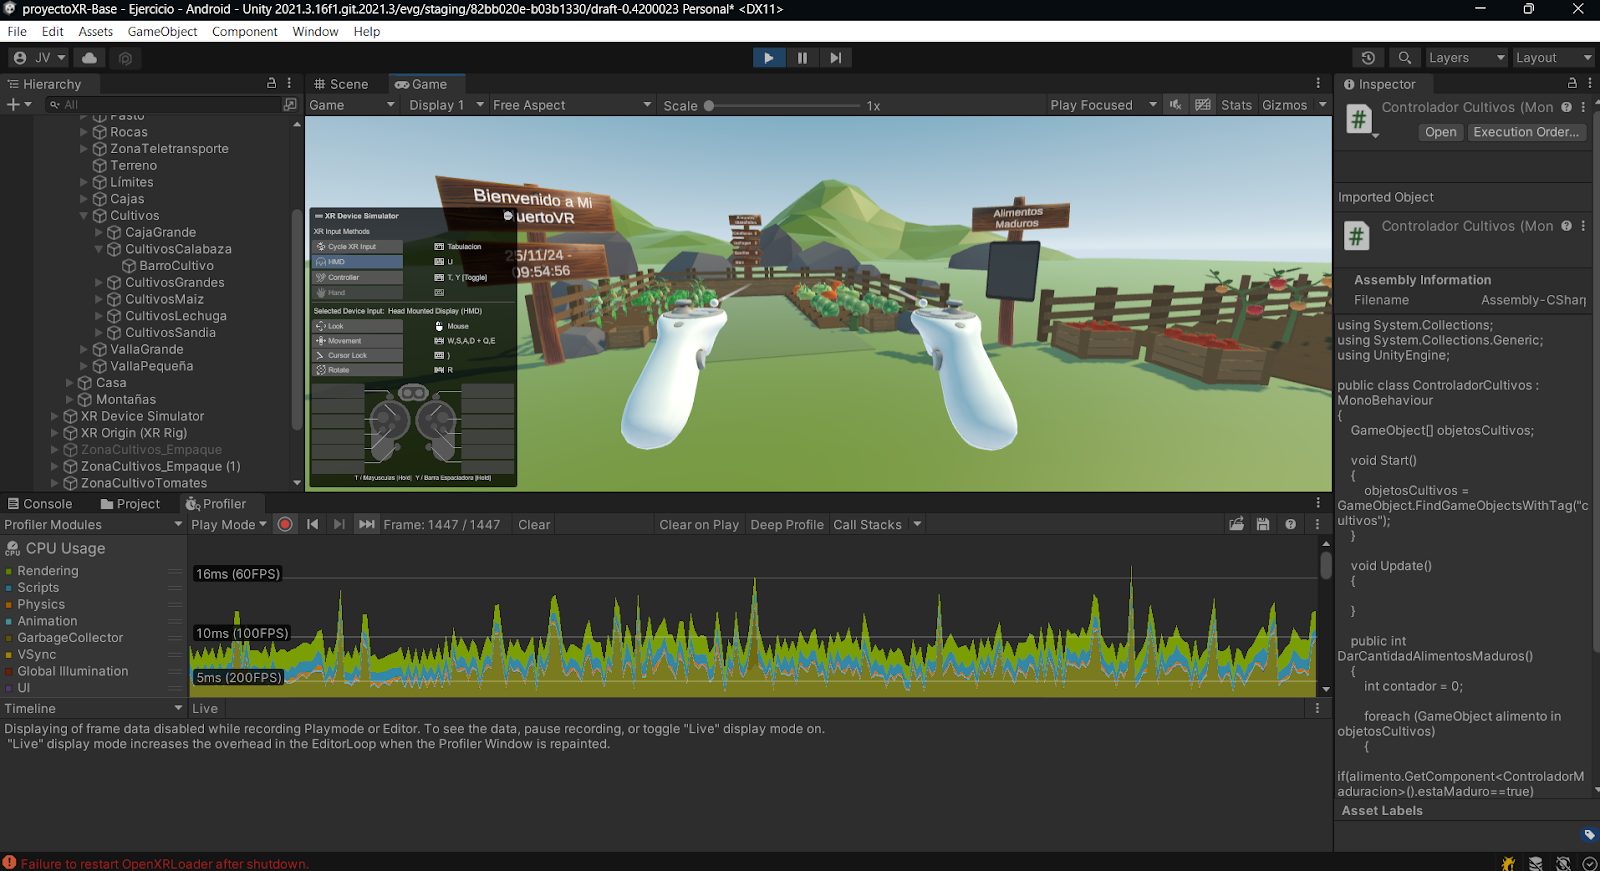The image size is (1600, 871).
Task: Switch to the Scene tab
Action: click(x=341, y=84)
